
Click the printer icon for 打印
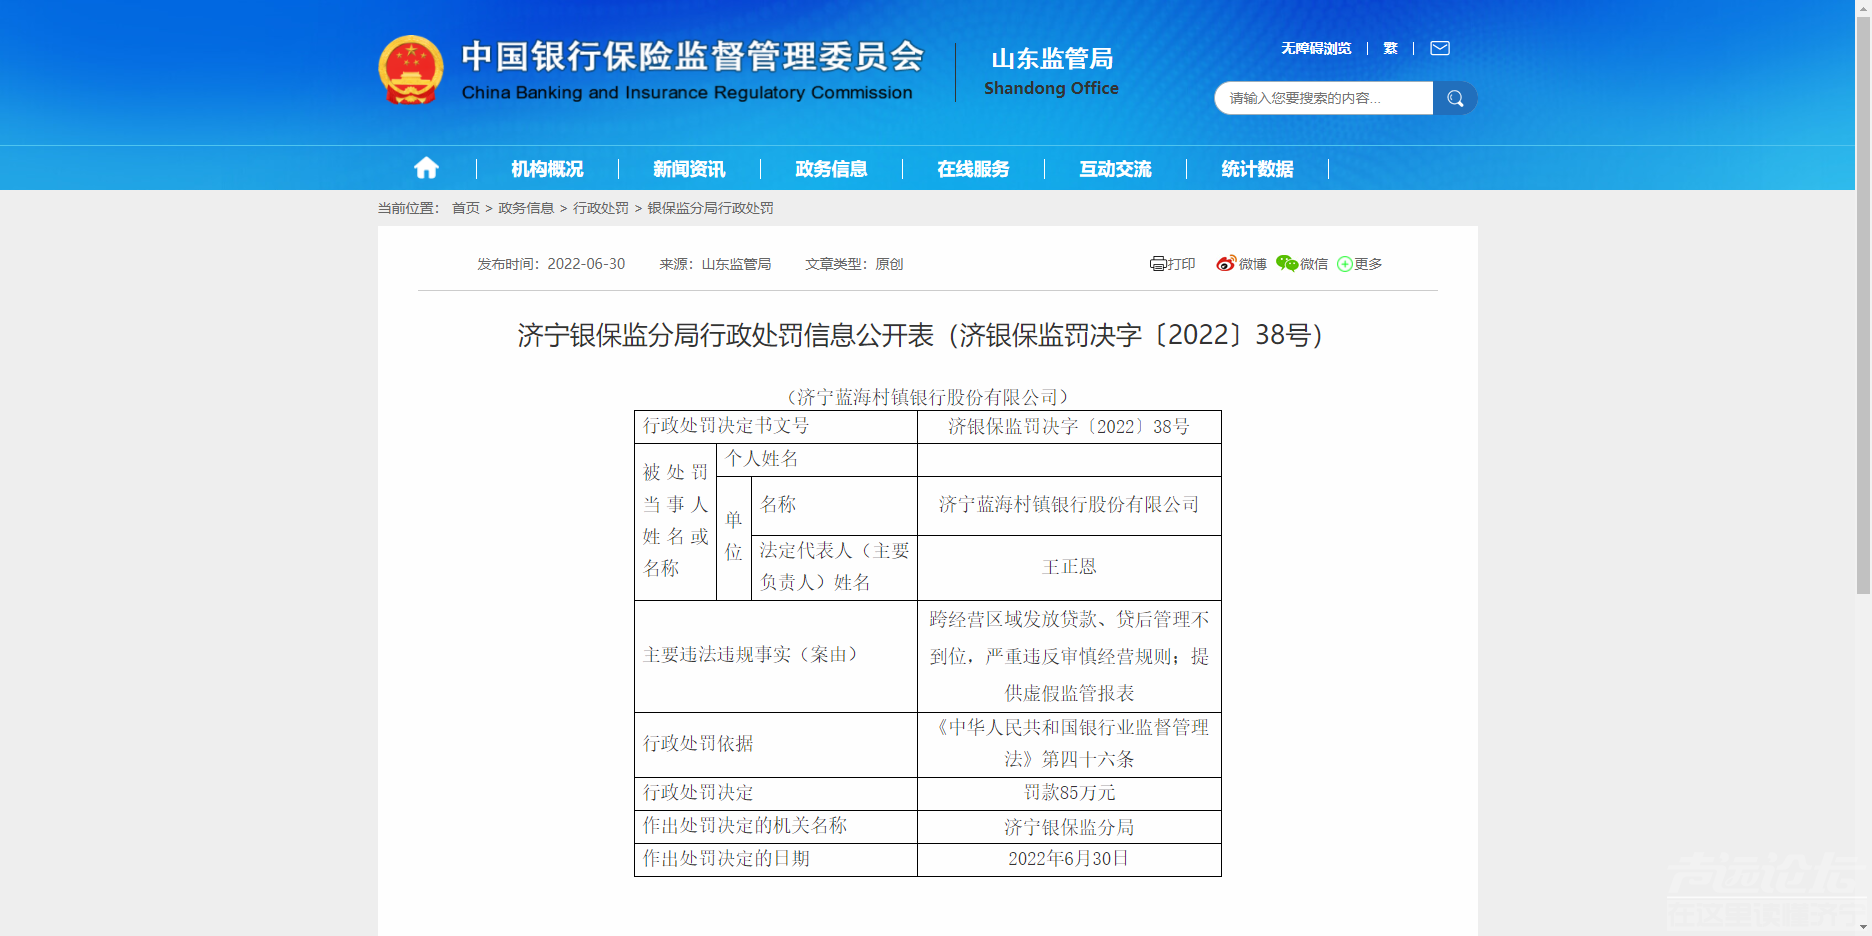(x=1158, y=264)
